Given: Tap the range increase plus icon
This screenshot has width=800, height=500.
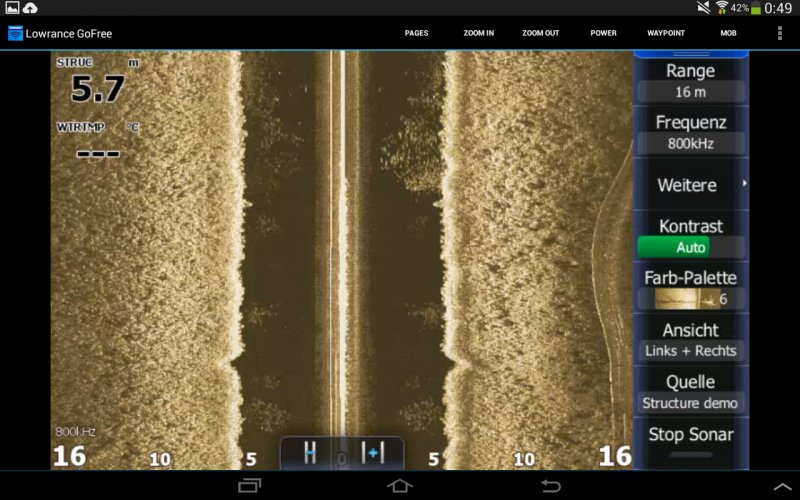Looking at the screenshot, I should [x=373, y=453].
